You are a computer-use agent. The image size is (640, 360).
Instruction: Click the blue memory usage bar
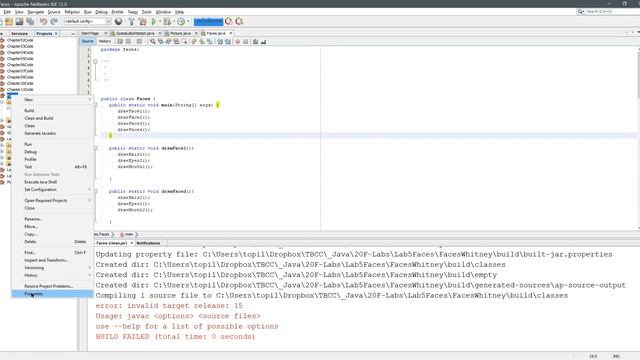208,21
